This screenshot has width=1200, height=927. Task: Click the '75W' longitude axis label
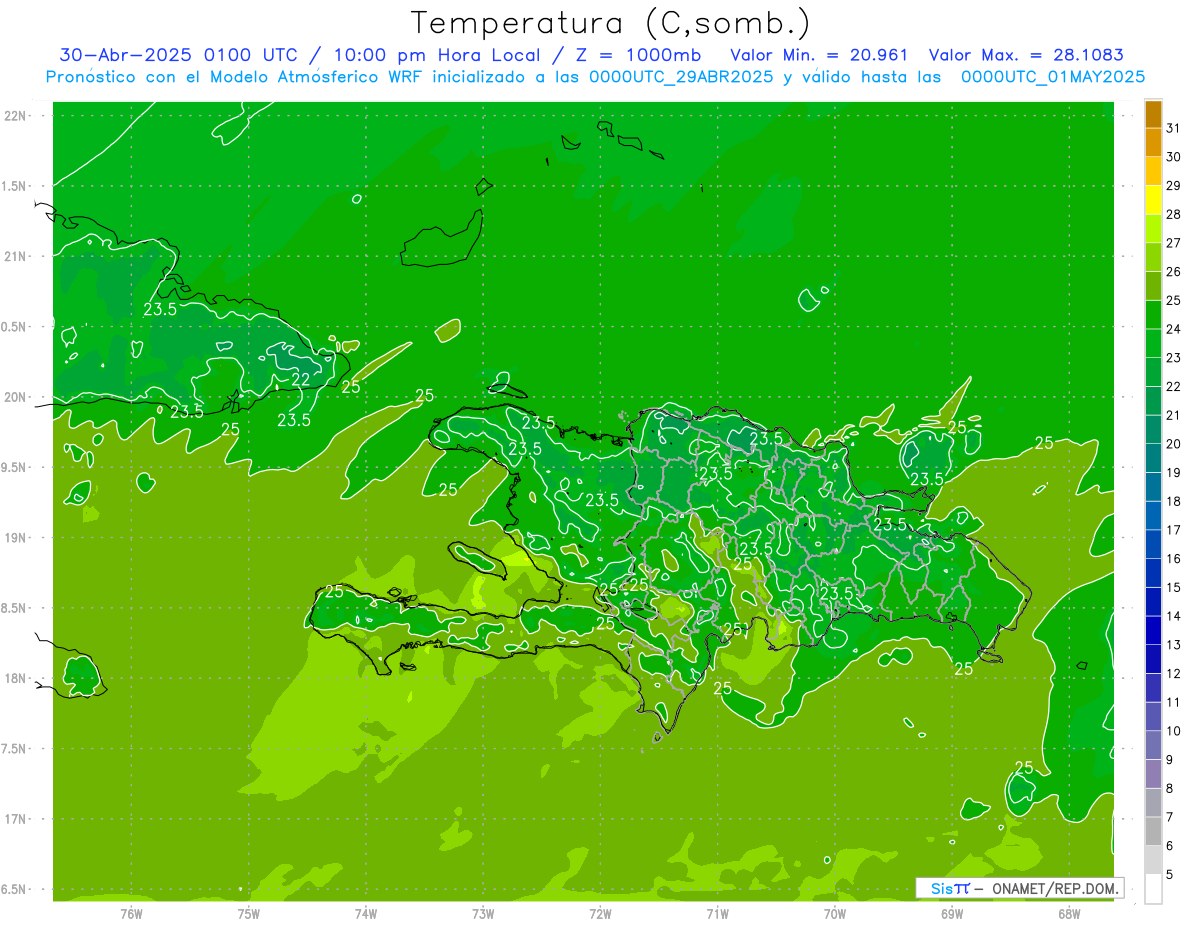point(248,914)
